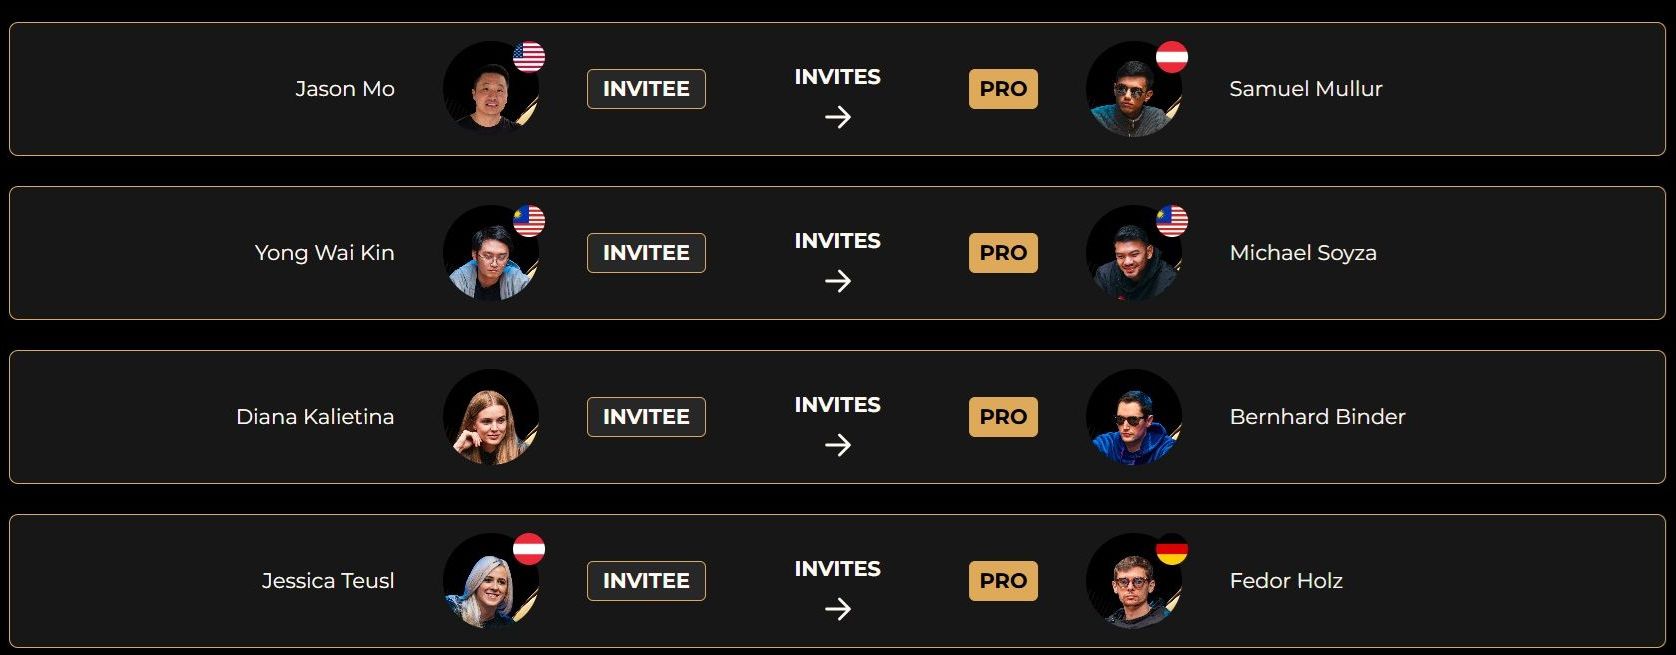Click the USA flag on Jason Mo's avatar
The width and height of the screenshot is (1676, 655).
point(529,57)
